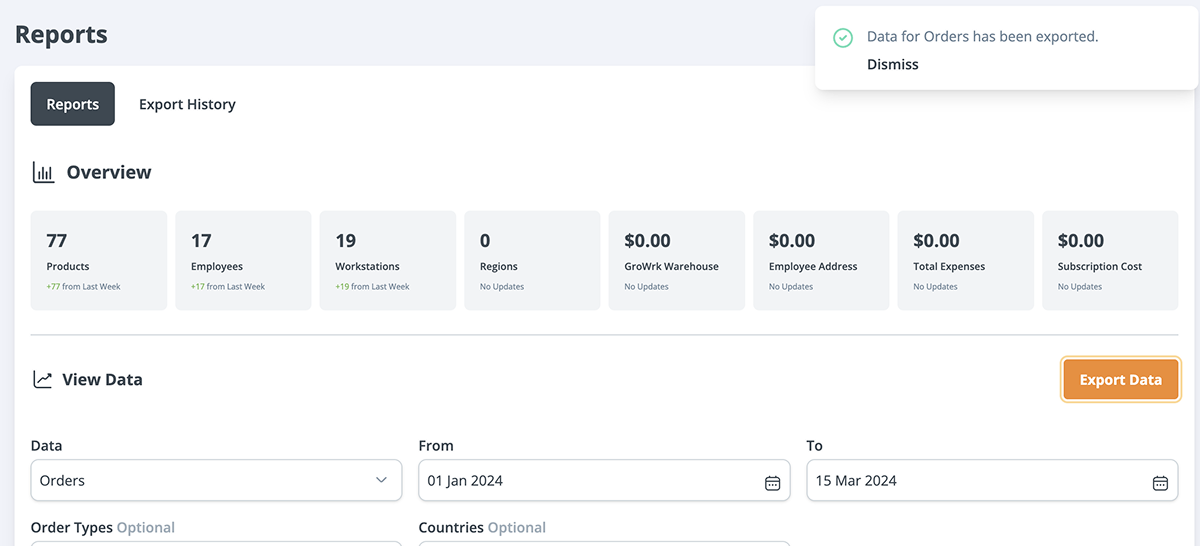This screenshot has width=1200, height=546.
Task: Click the Overview bar chart icon
Action: (x=43, y=172)
